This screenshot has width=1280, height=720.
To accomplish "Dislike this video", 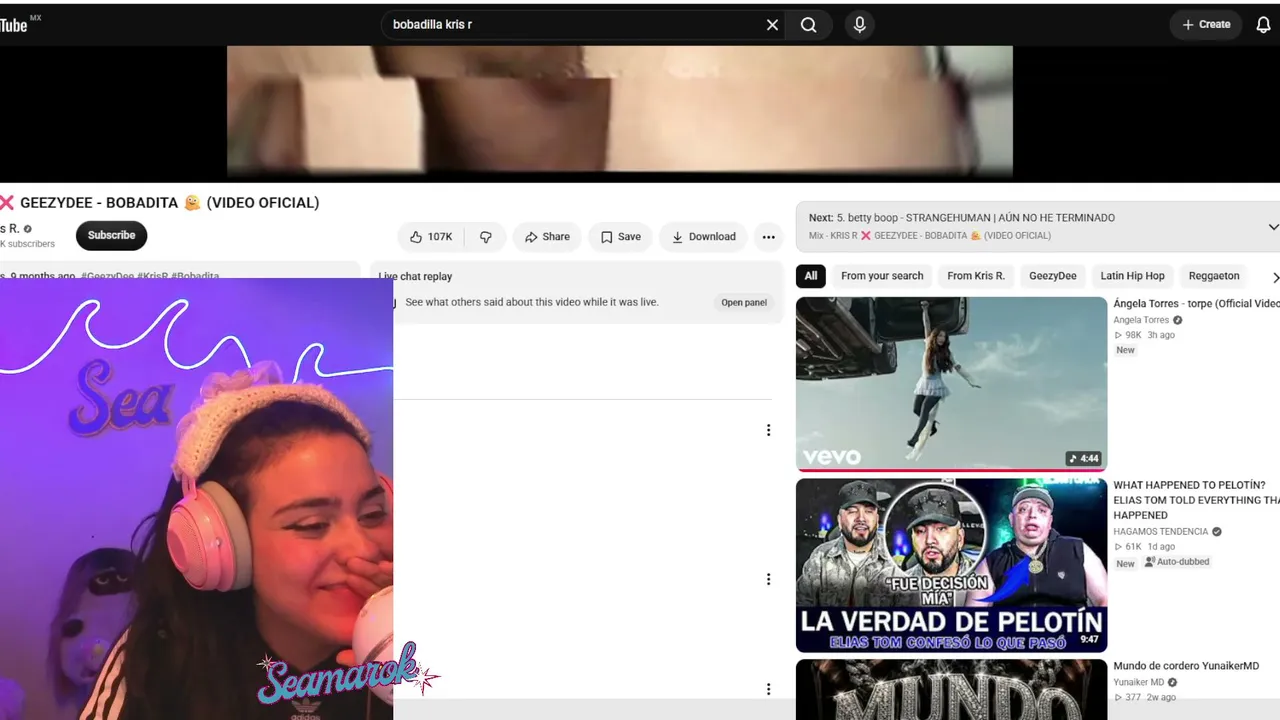I will [x=486, y=237].
